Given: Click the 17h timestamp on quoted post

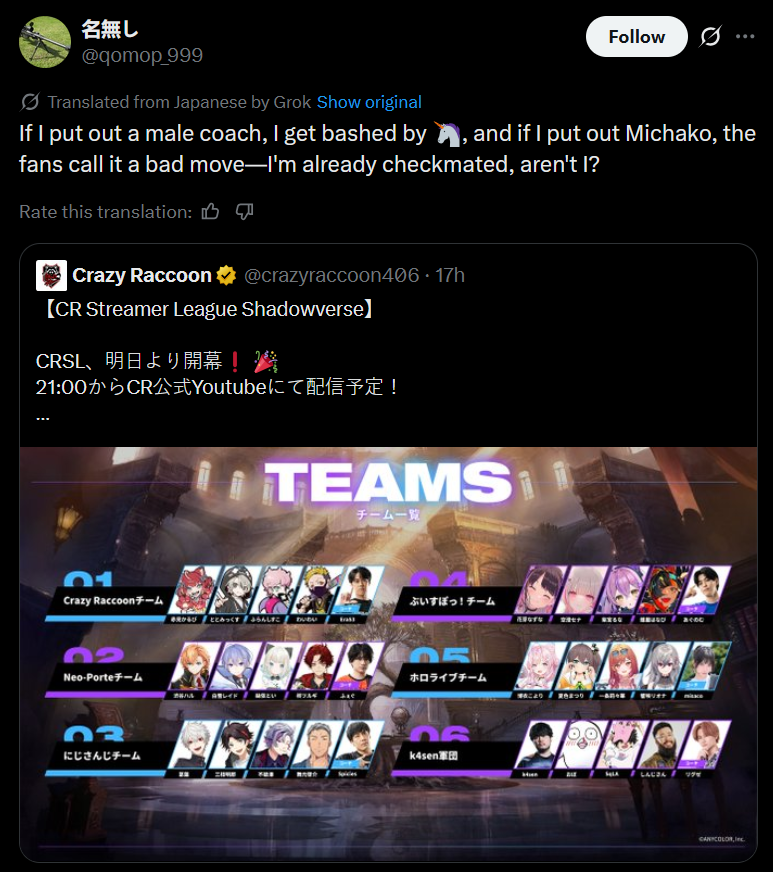Looking at the screenshot, I should pyautogui.click(x=450, y=275).
